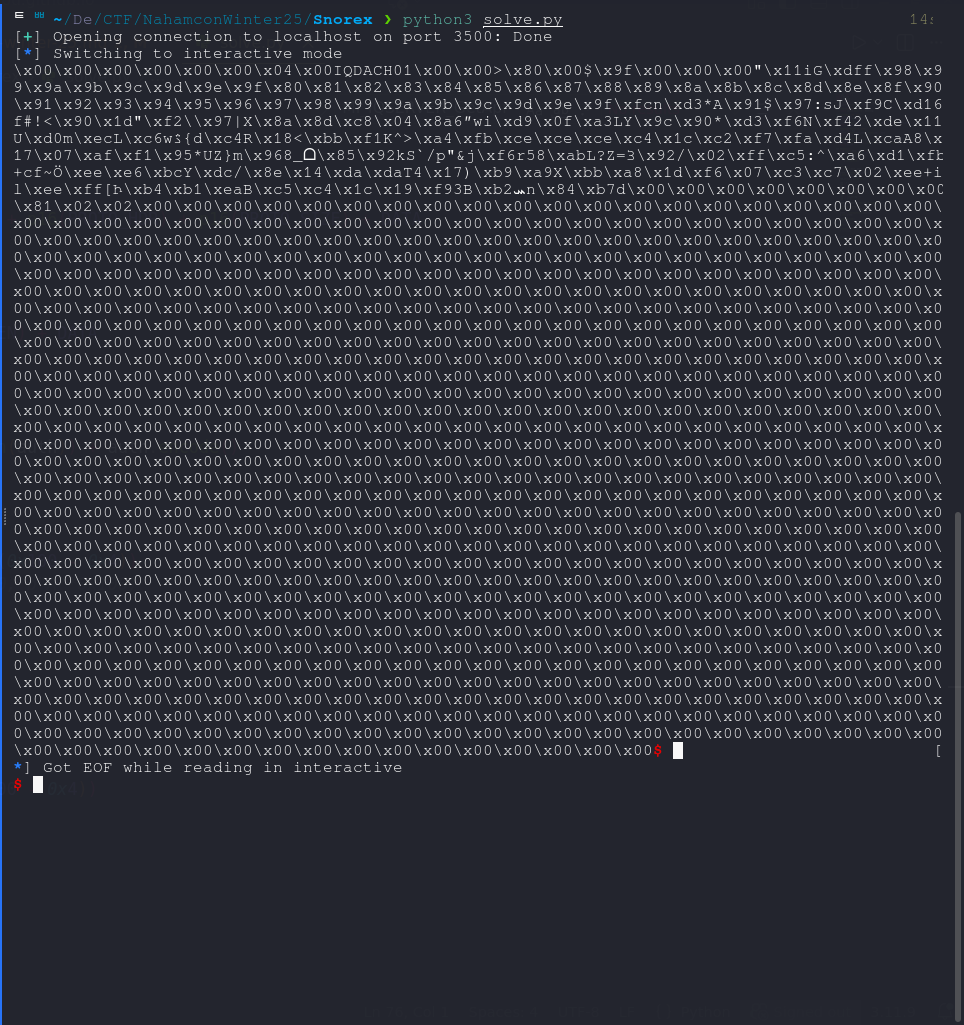964x1025 pixels.
Task: Click the blue * before Got EOF
Action: 18,767
